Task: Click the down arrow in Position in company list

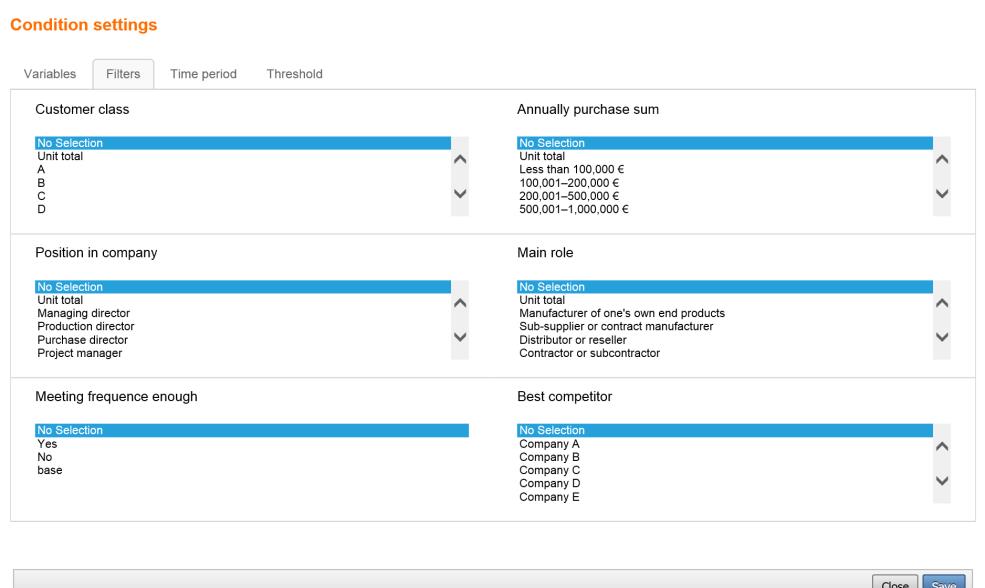Action: (460, 337)
